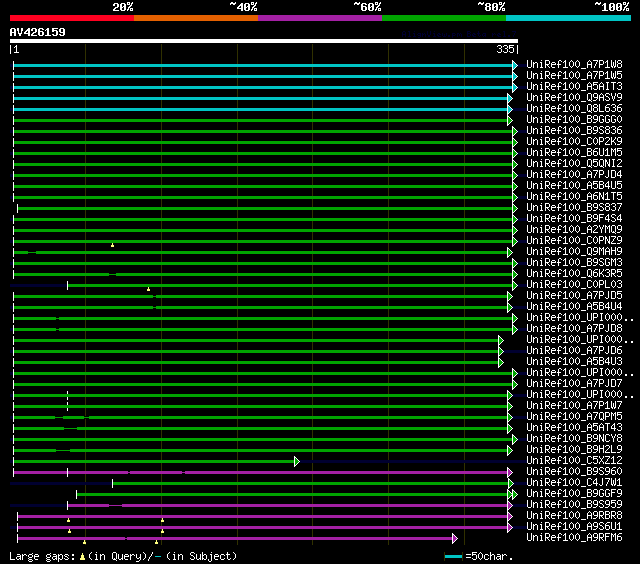The image size is (640, 564).
Task: Open the UniRef100_C4J7W1 hit label
Action: (574, 483)
